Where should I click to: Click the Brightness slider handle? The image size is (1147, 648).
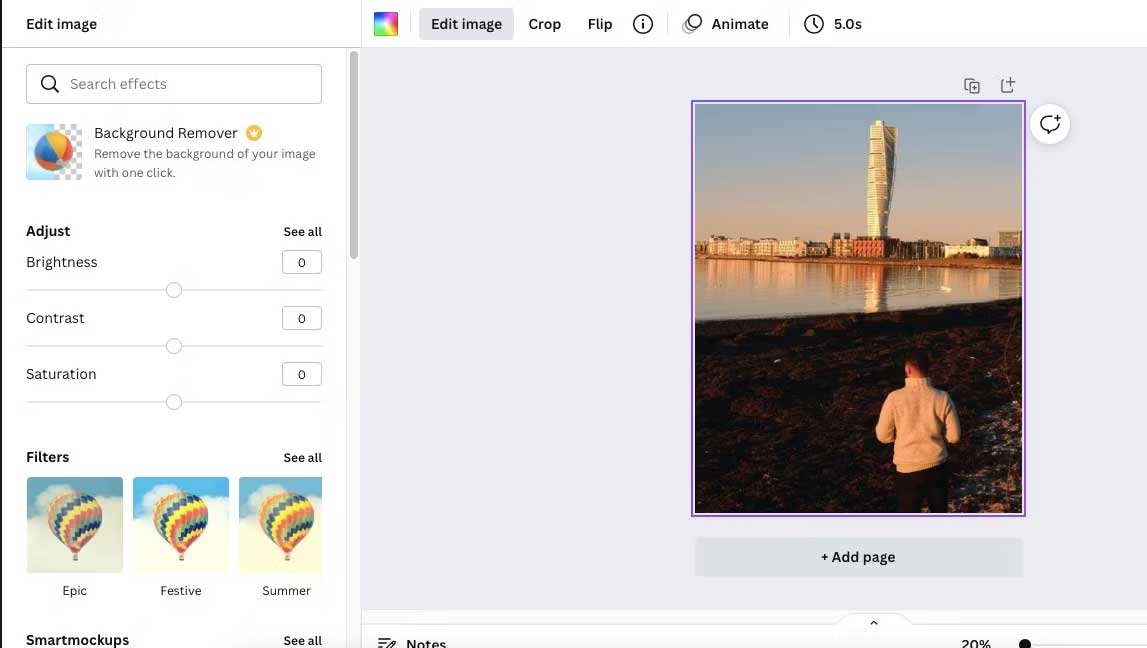pos(174,290)
